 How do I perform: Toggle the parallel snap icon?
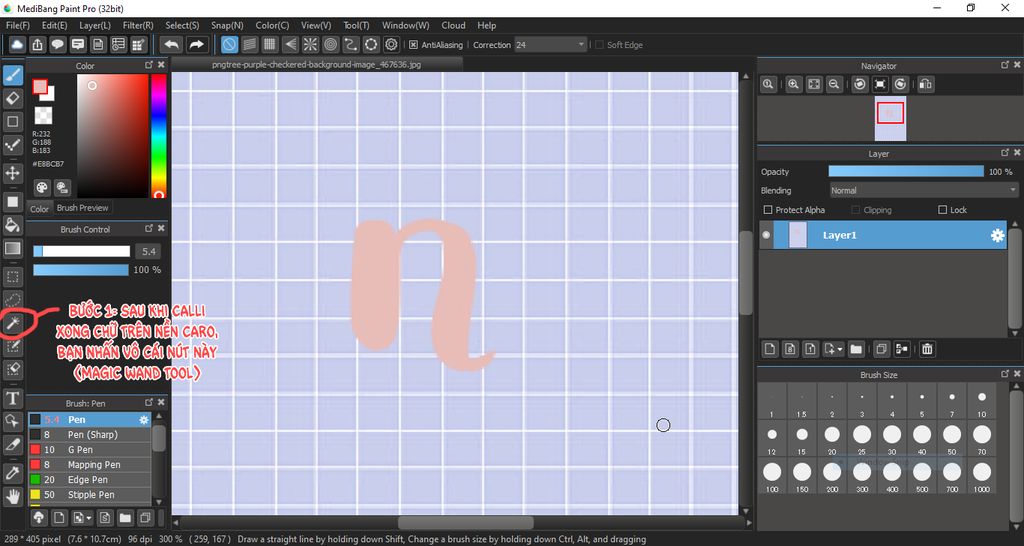[x=249, y=44]
